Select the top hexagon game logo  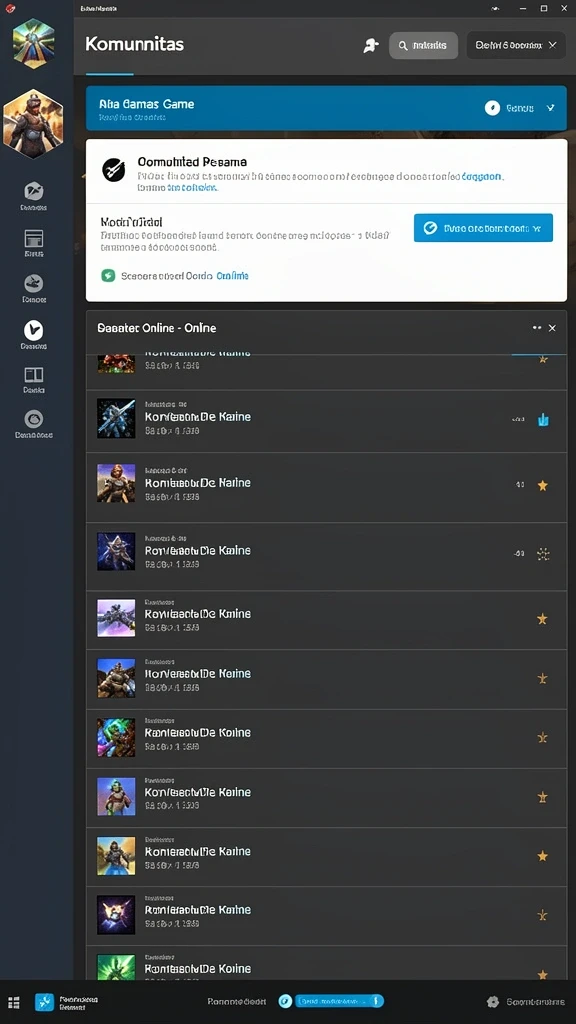[33, 43]
